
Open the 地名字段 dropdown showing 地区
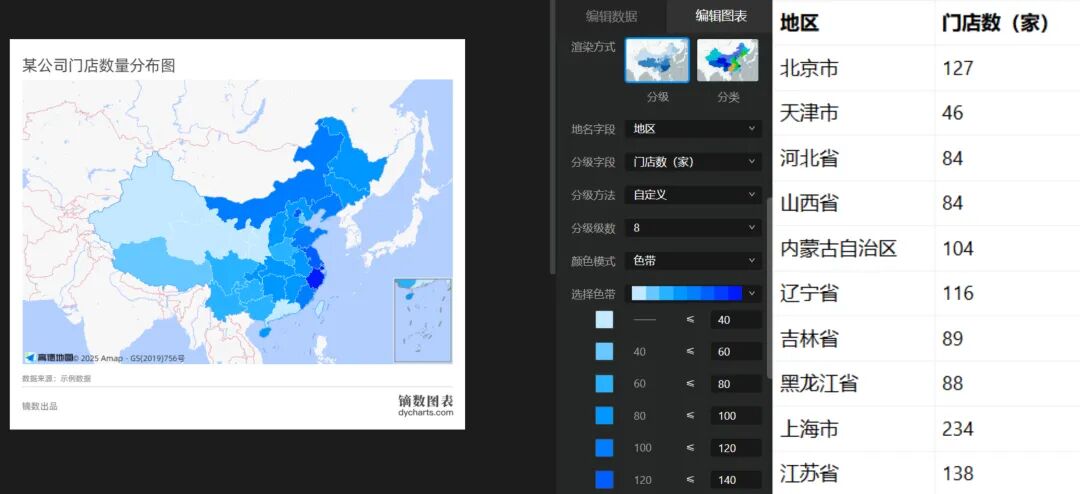pos(694,129)
